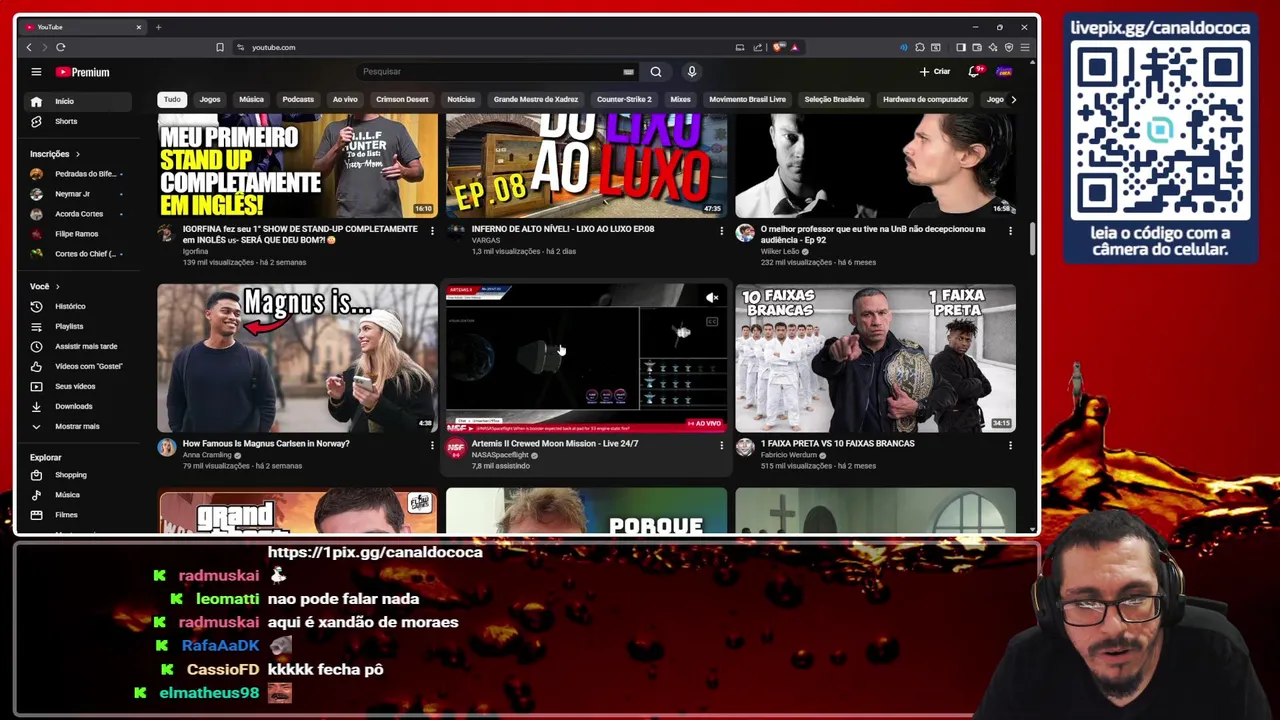
Task: Open the Brave Rewards triangle icon
Action: tap(794, 47)
